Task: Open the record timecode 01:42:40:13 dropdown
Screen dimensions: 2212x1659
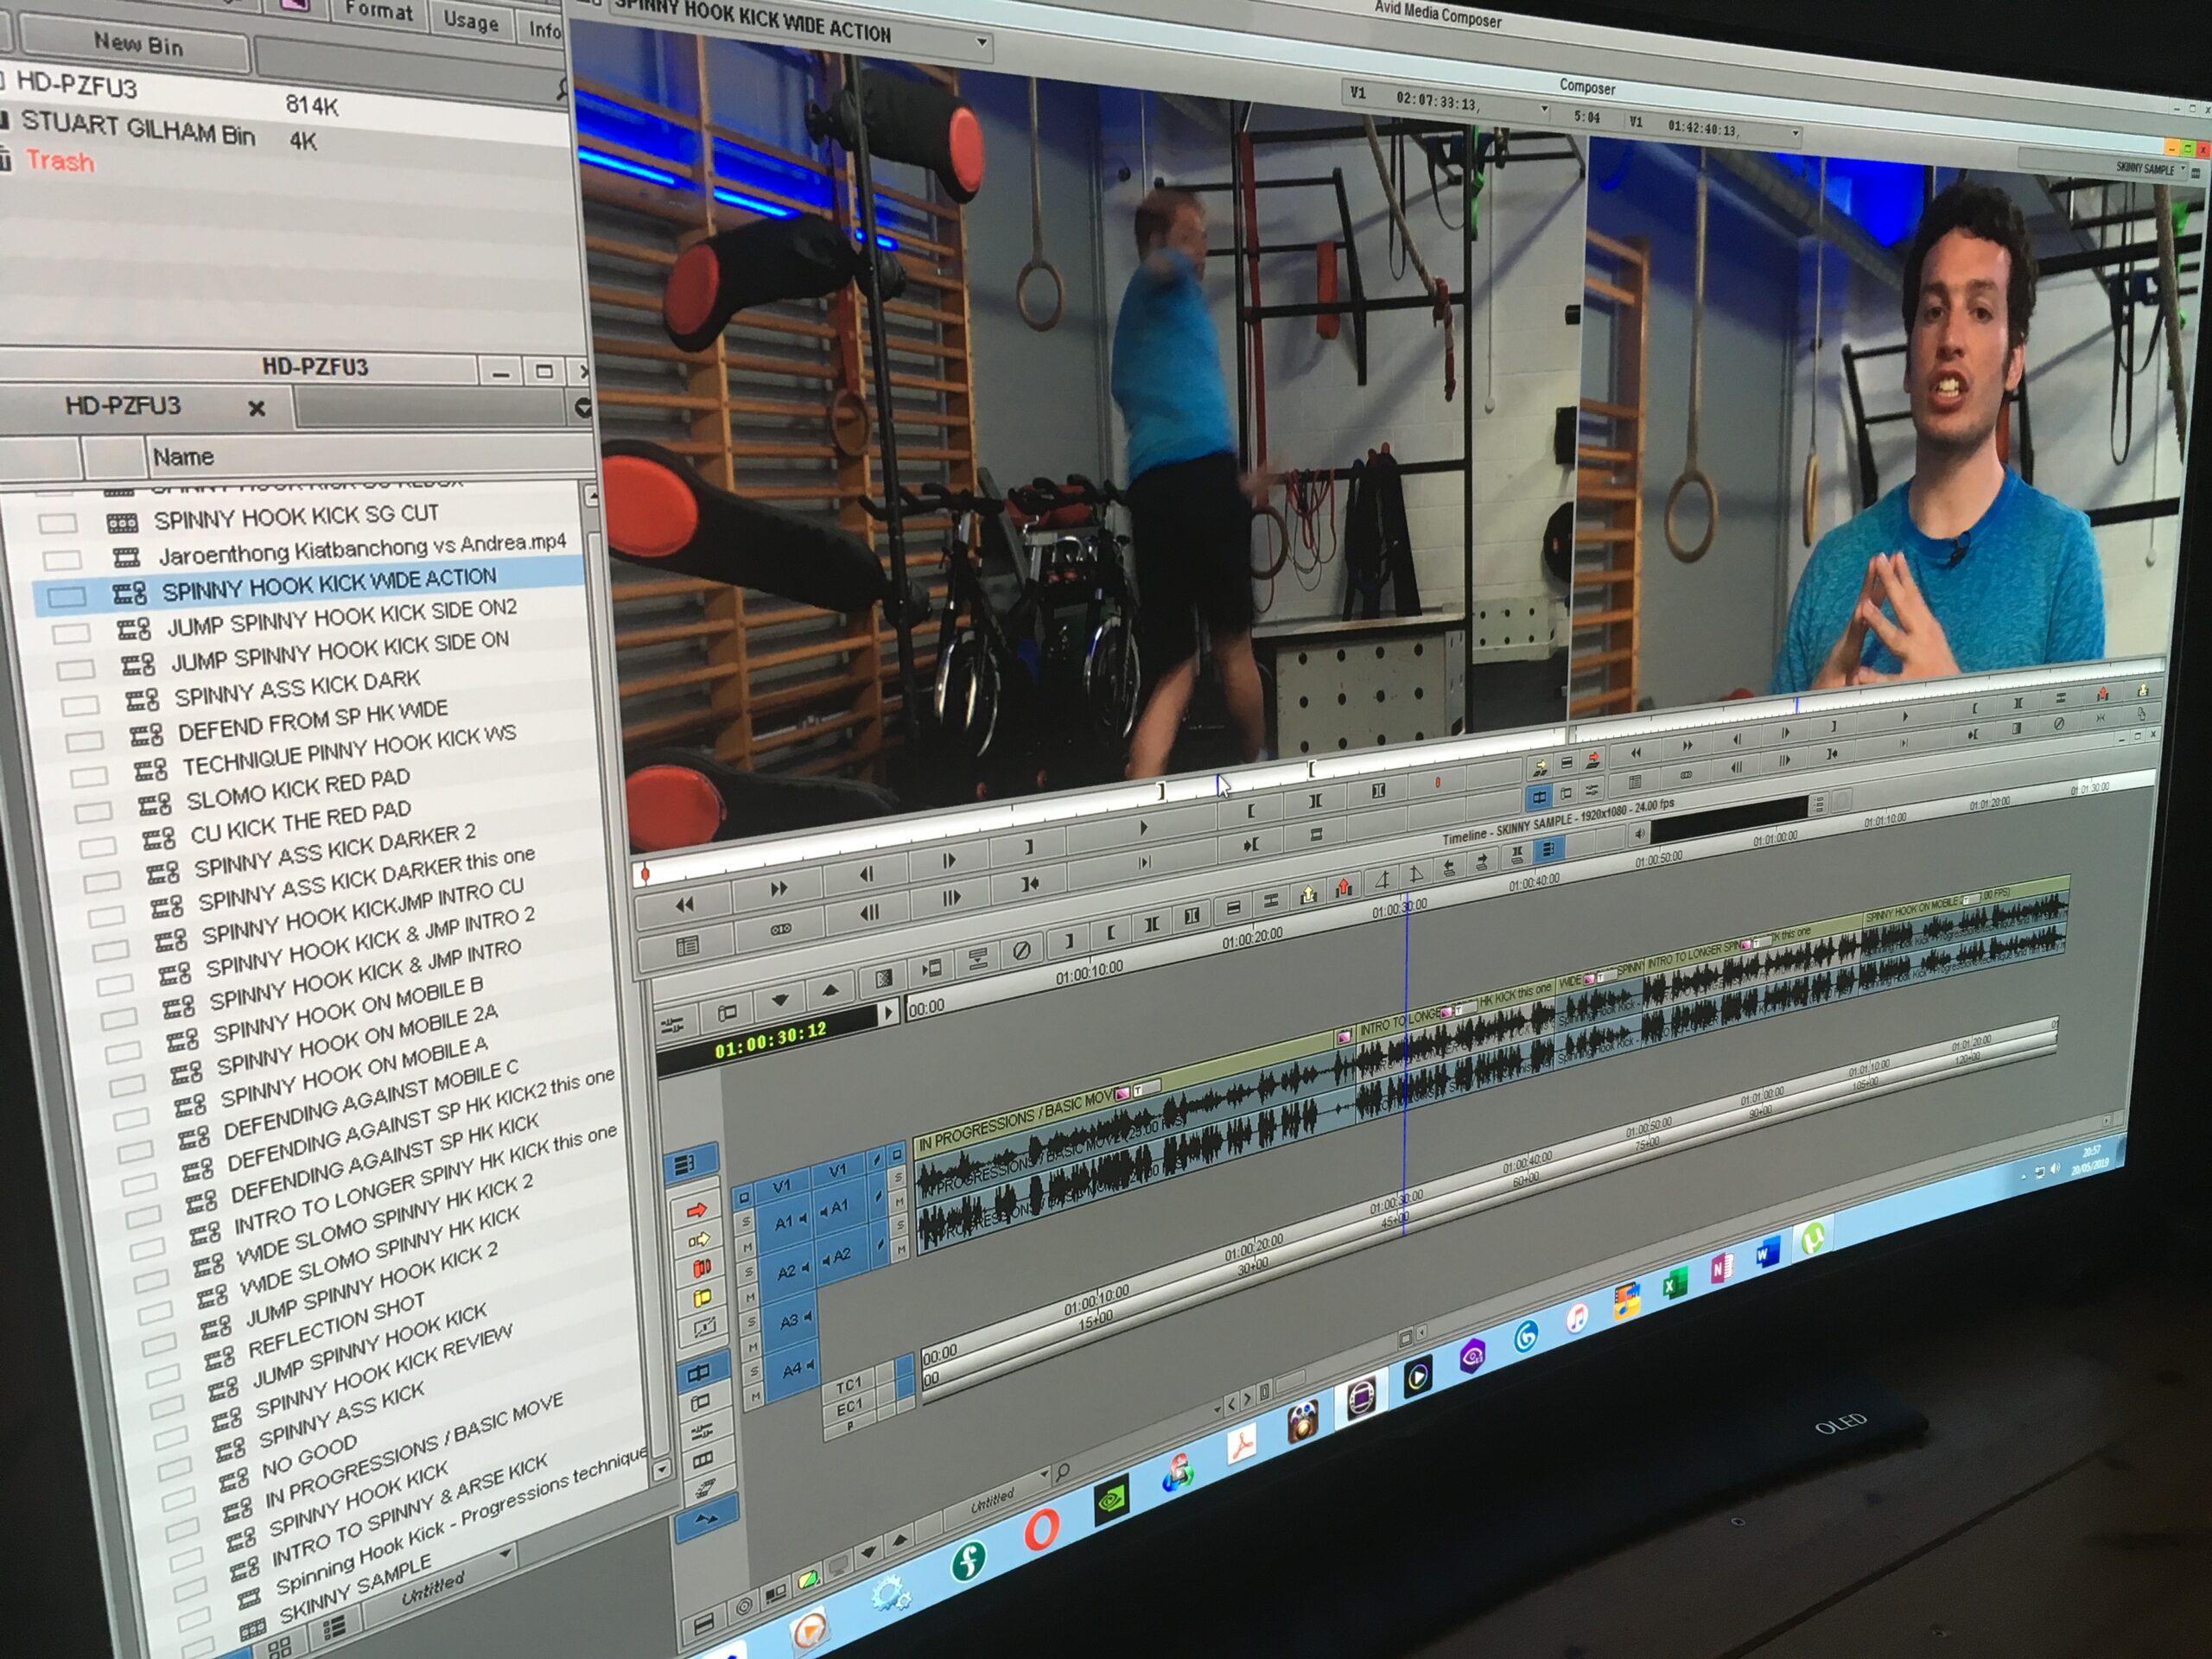Action: click(1795, 133)
